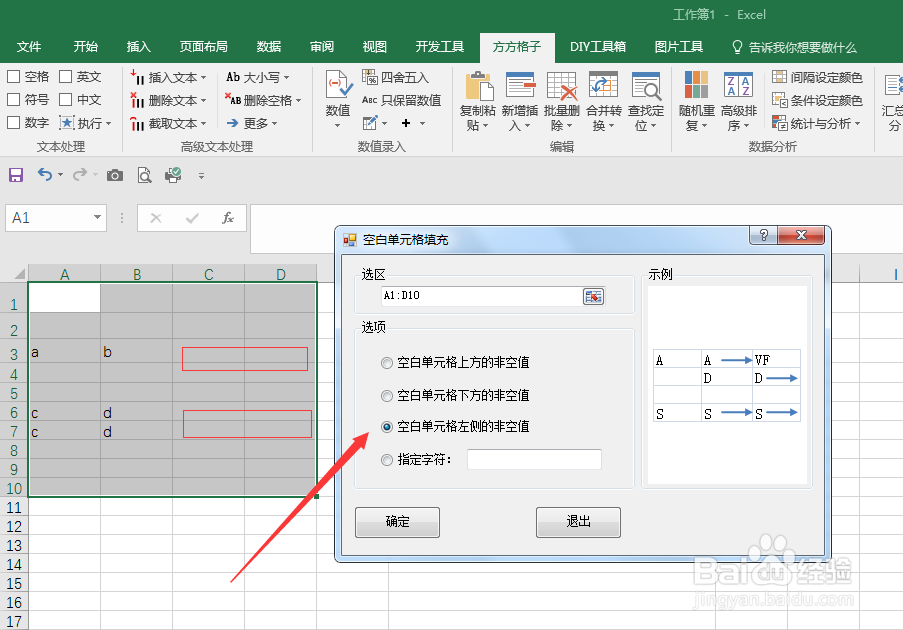
Task: Switch to the 开发工具 tab
Action: pos(439,47)
